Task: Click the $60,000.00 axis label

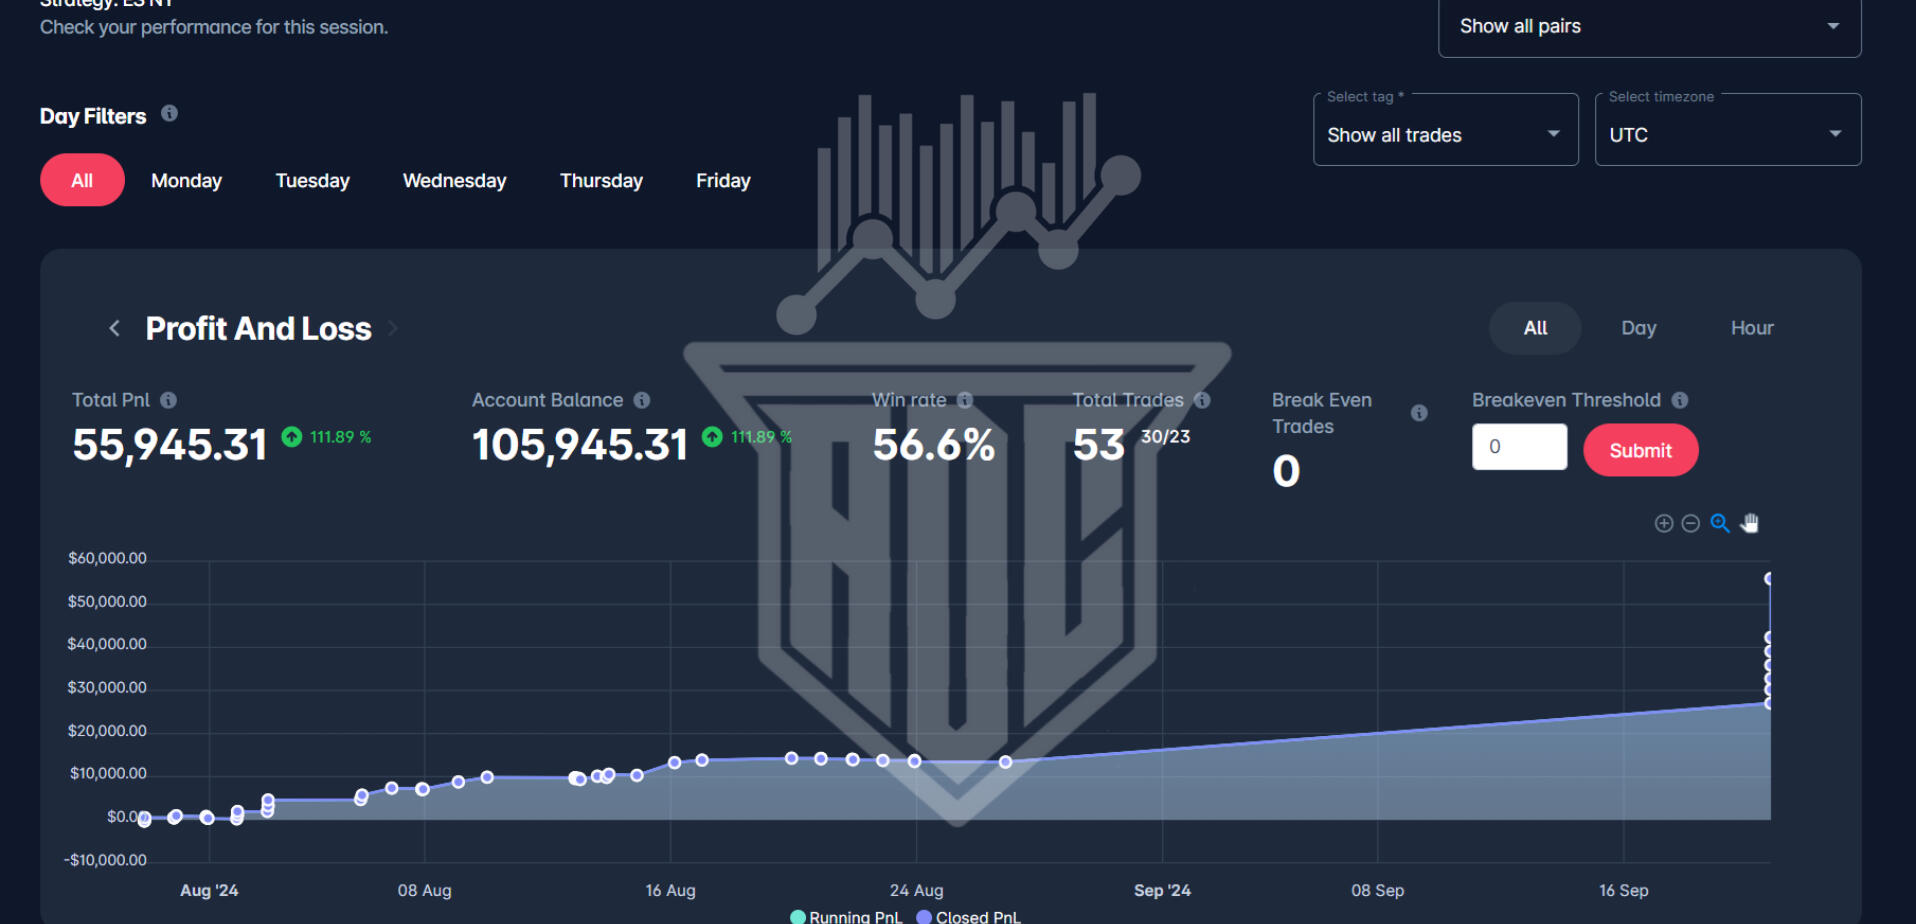Action: tap(107, 558)
